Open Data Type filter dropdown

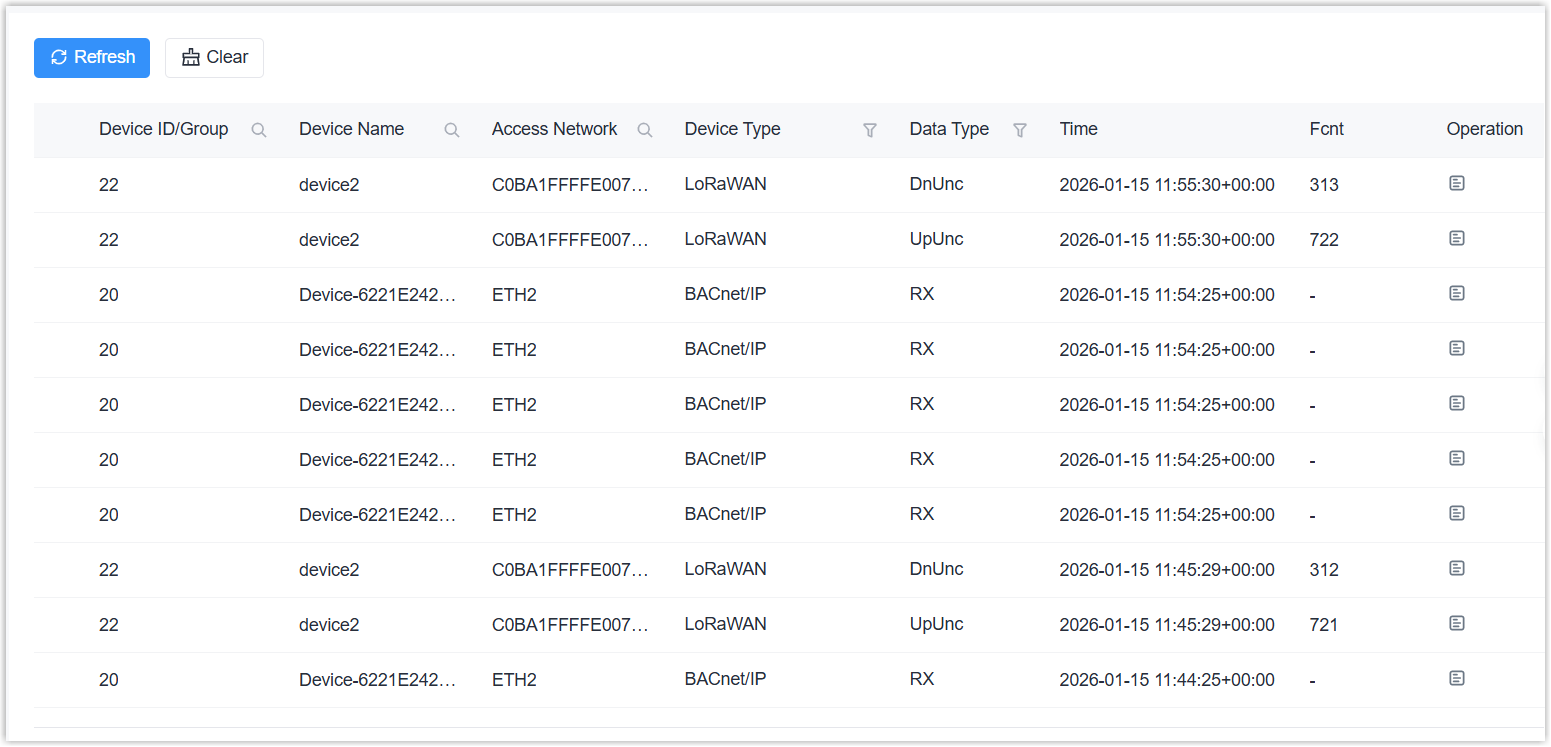(x=1020, y=130)
